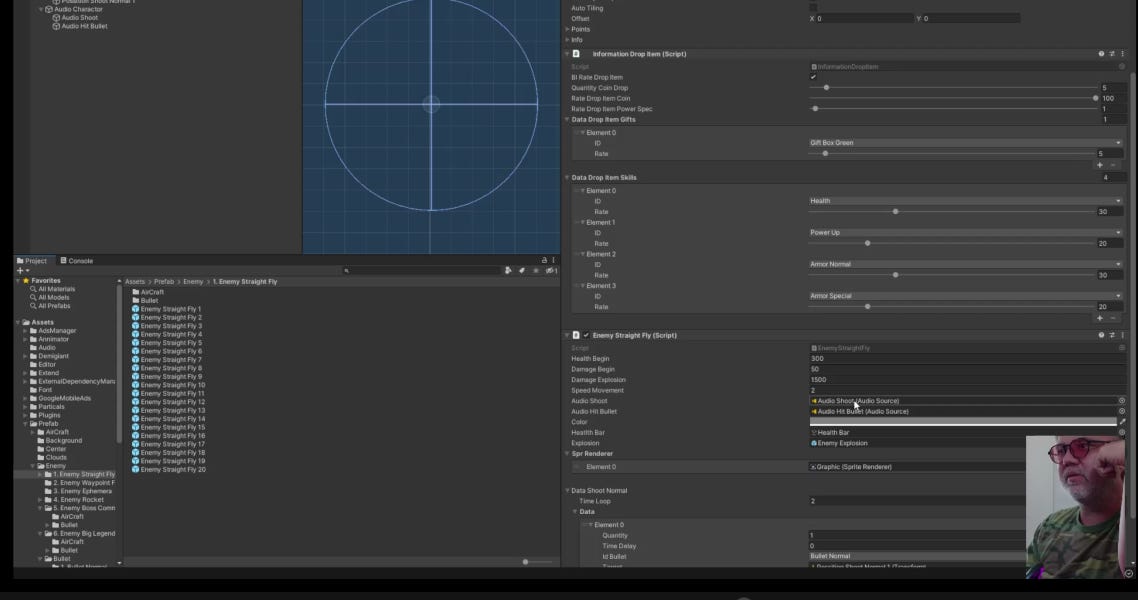This screenshot has height=600, width=1138.
Task: Click the help icon on Enemy Straight Fly component
Action: 1101,335
